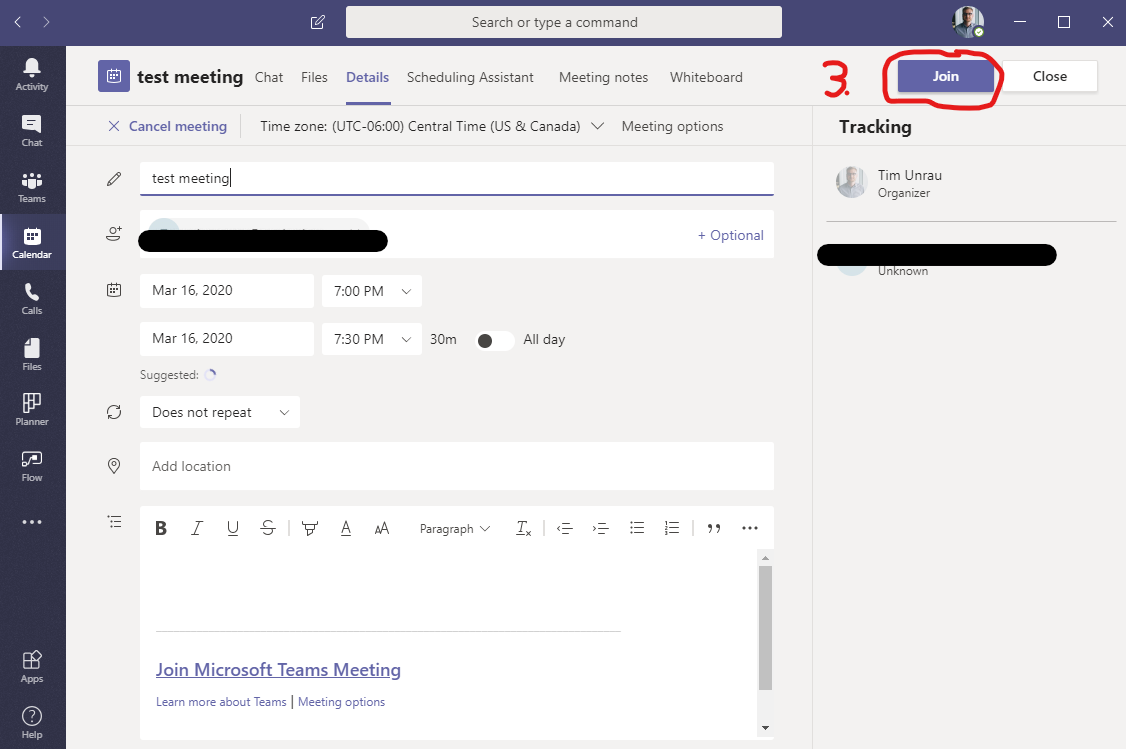The image size is (1126, 749).
Task: Click the Join Microsoft Teams Meeting link
Action: (x=278, y=670)
